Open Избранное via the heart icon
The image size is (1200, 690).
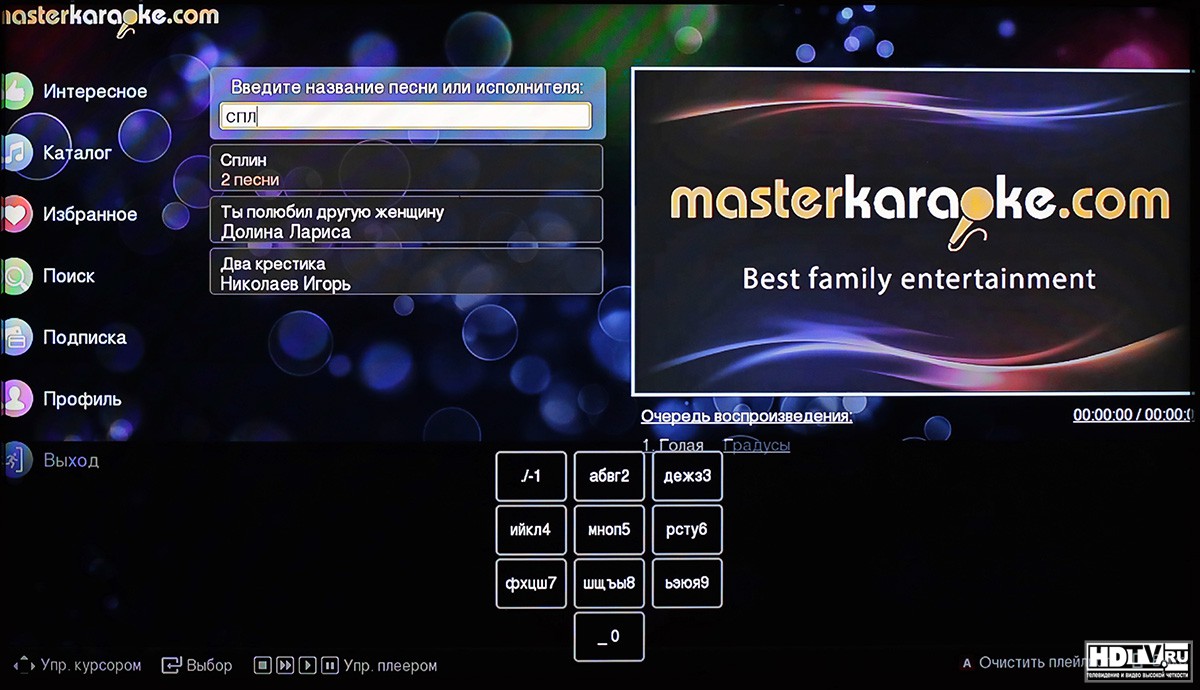16,214
